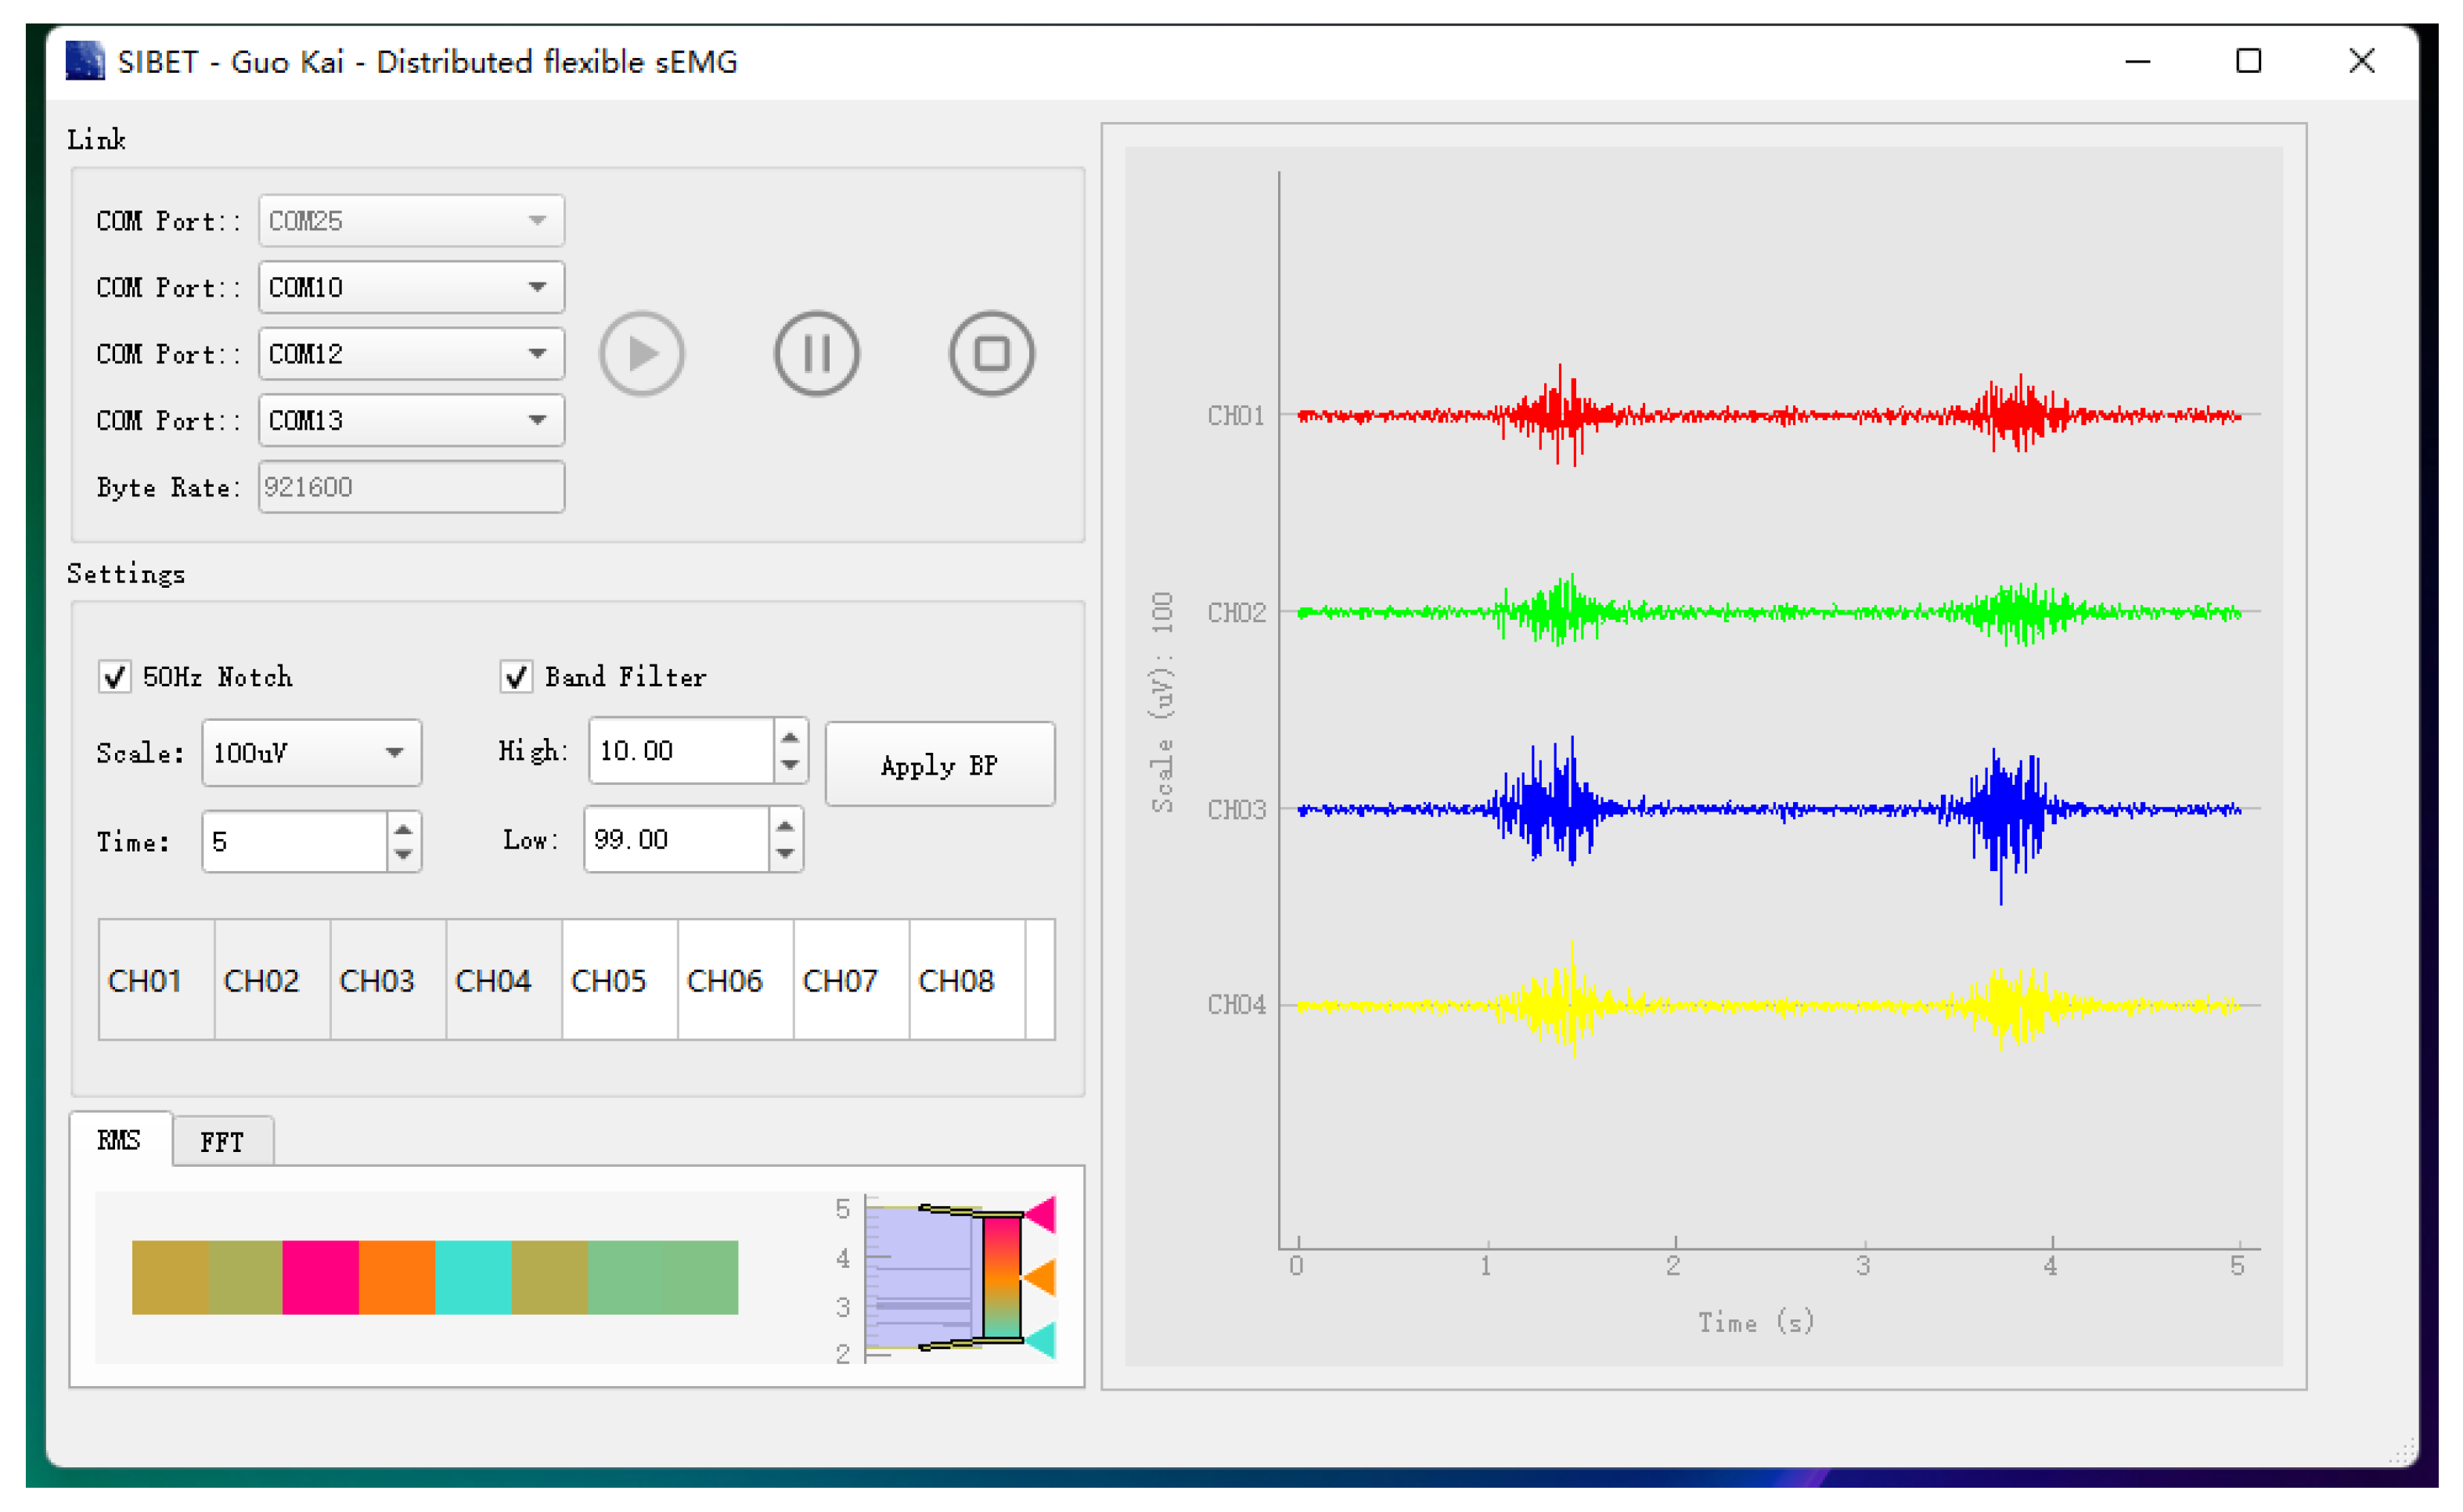Switch to the FFT tab

coord(222,1141)
